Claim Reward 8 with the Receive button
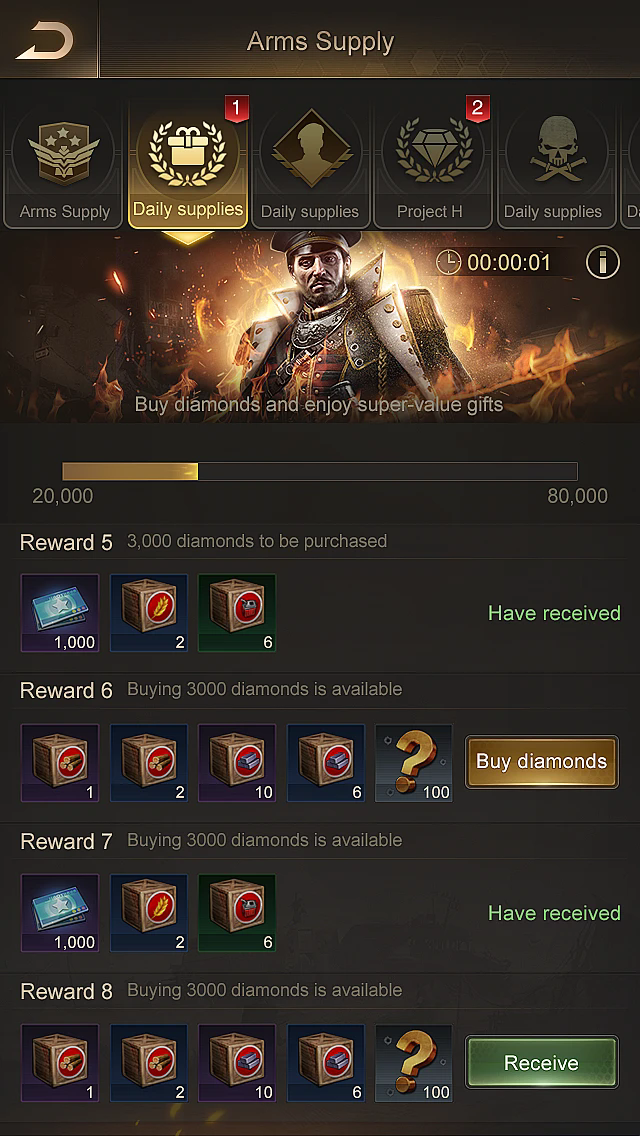This screenshot has height=1136, width=640. point(541,1063)
